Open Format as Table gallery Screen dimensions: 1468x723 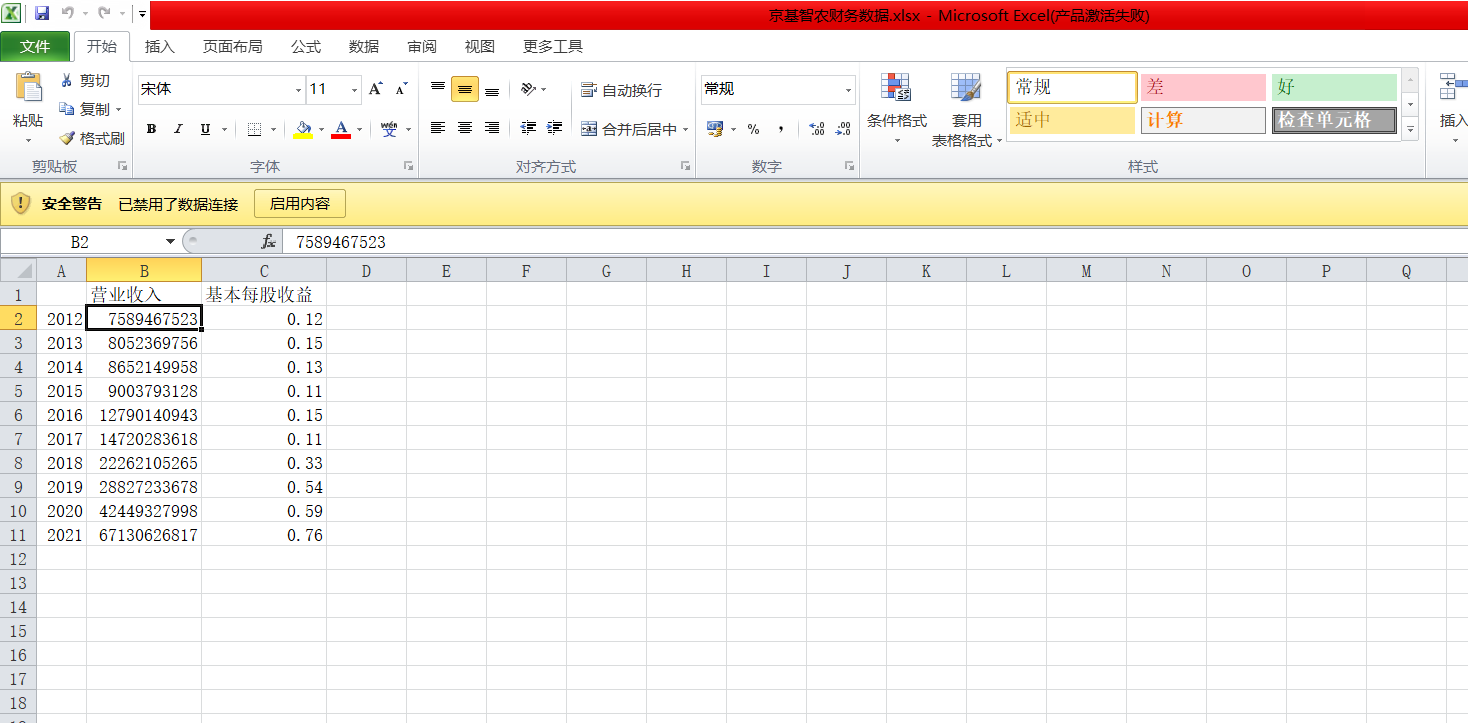pyautogui.click(x=966, y=110)
